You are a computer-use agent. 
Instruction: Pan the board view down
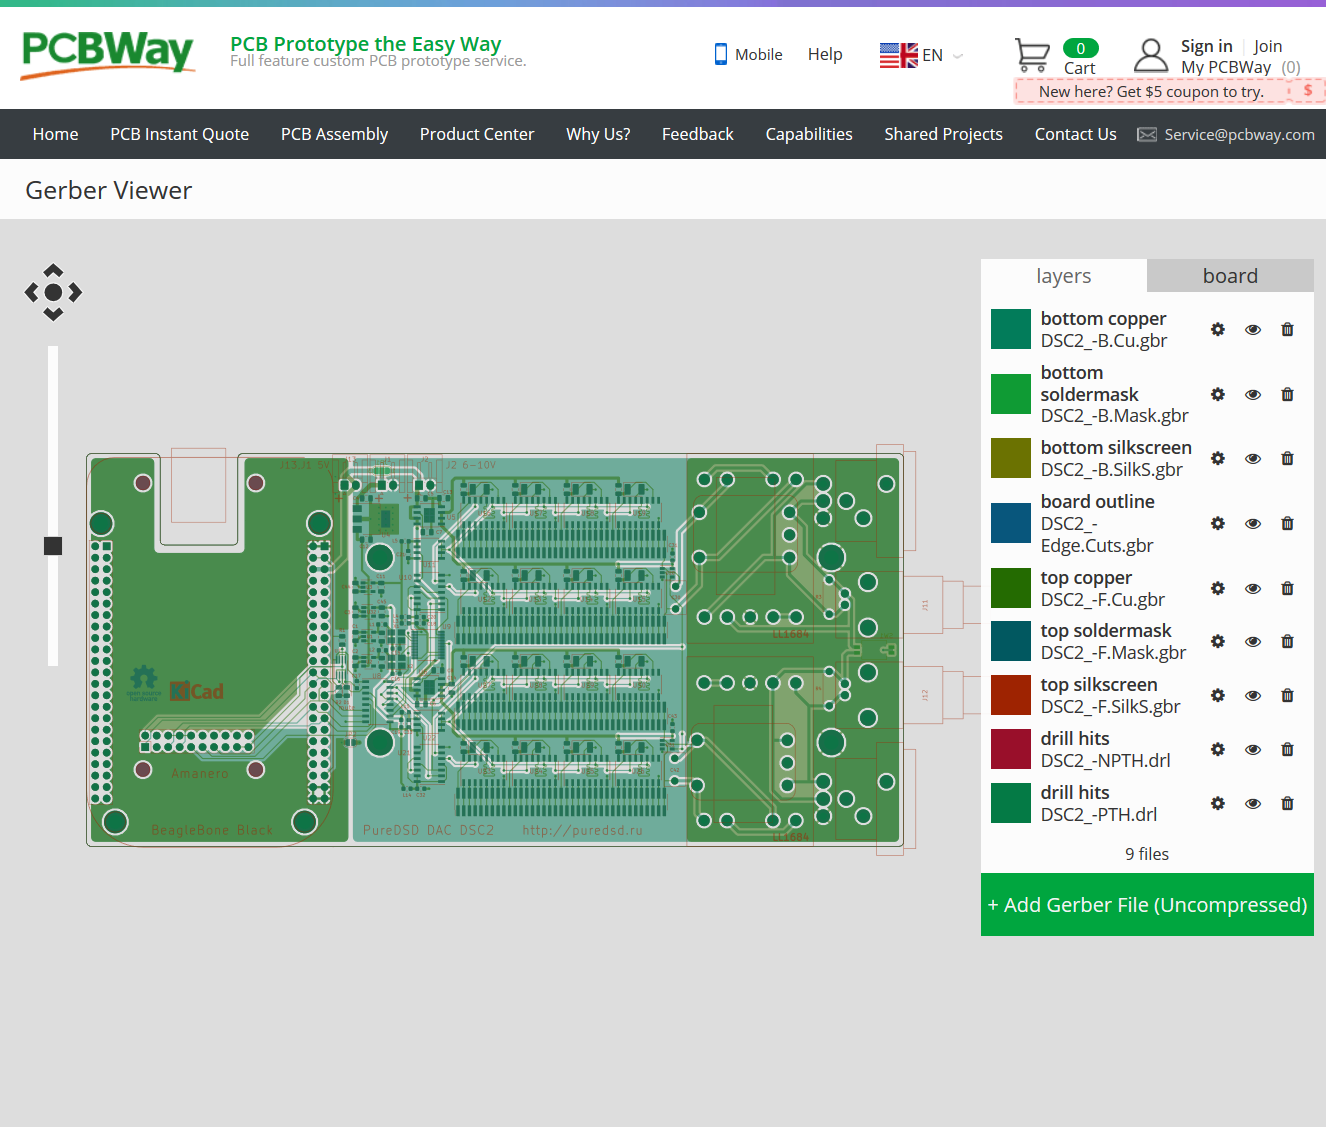53,314
